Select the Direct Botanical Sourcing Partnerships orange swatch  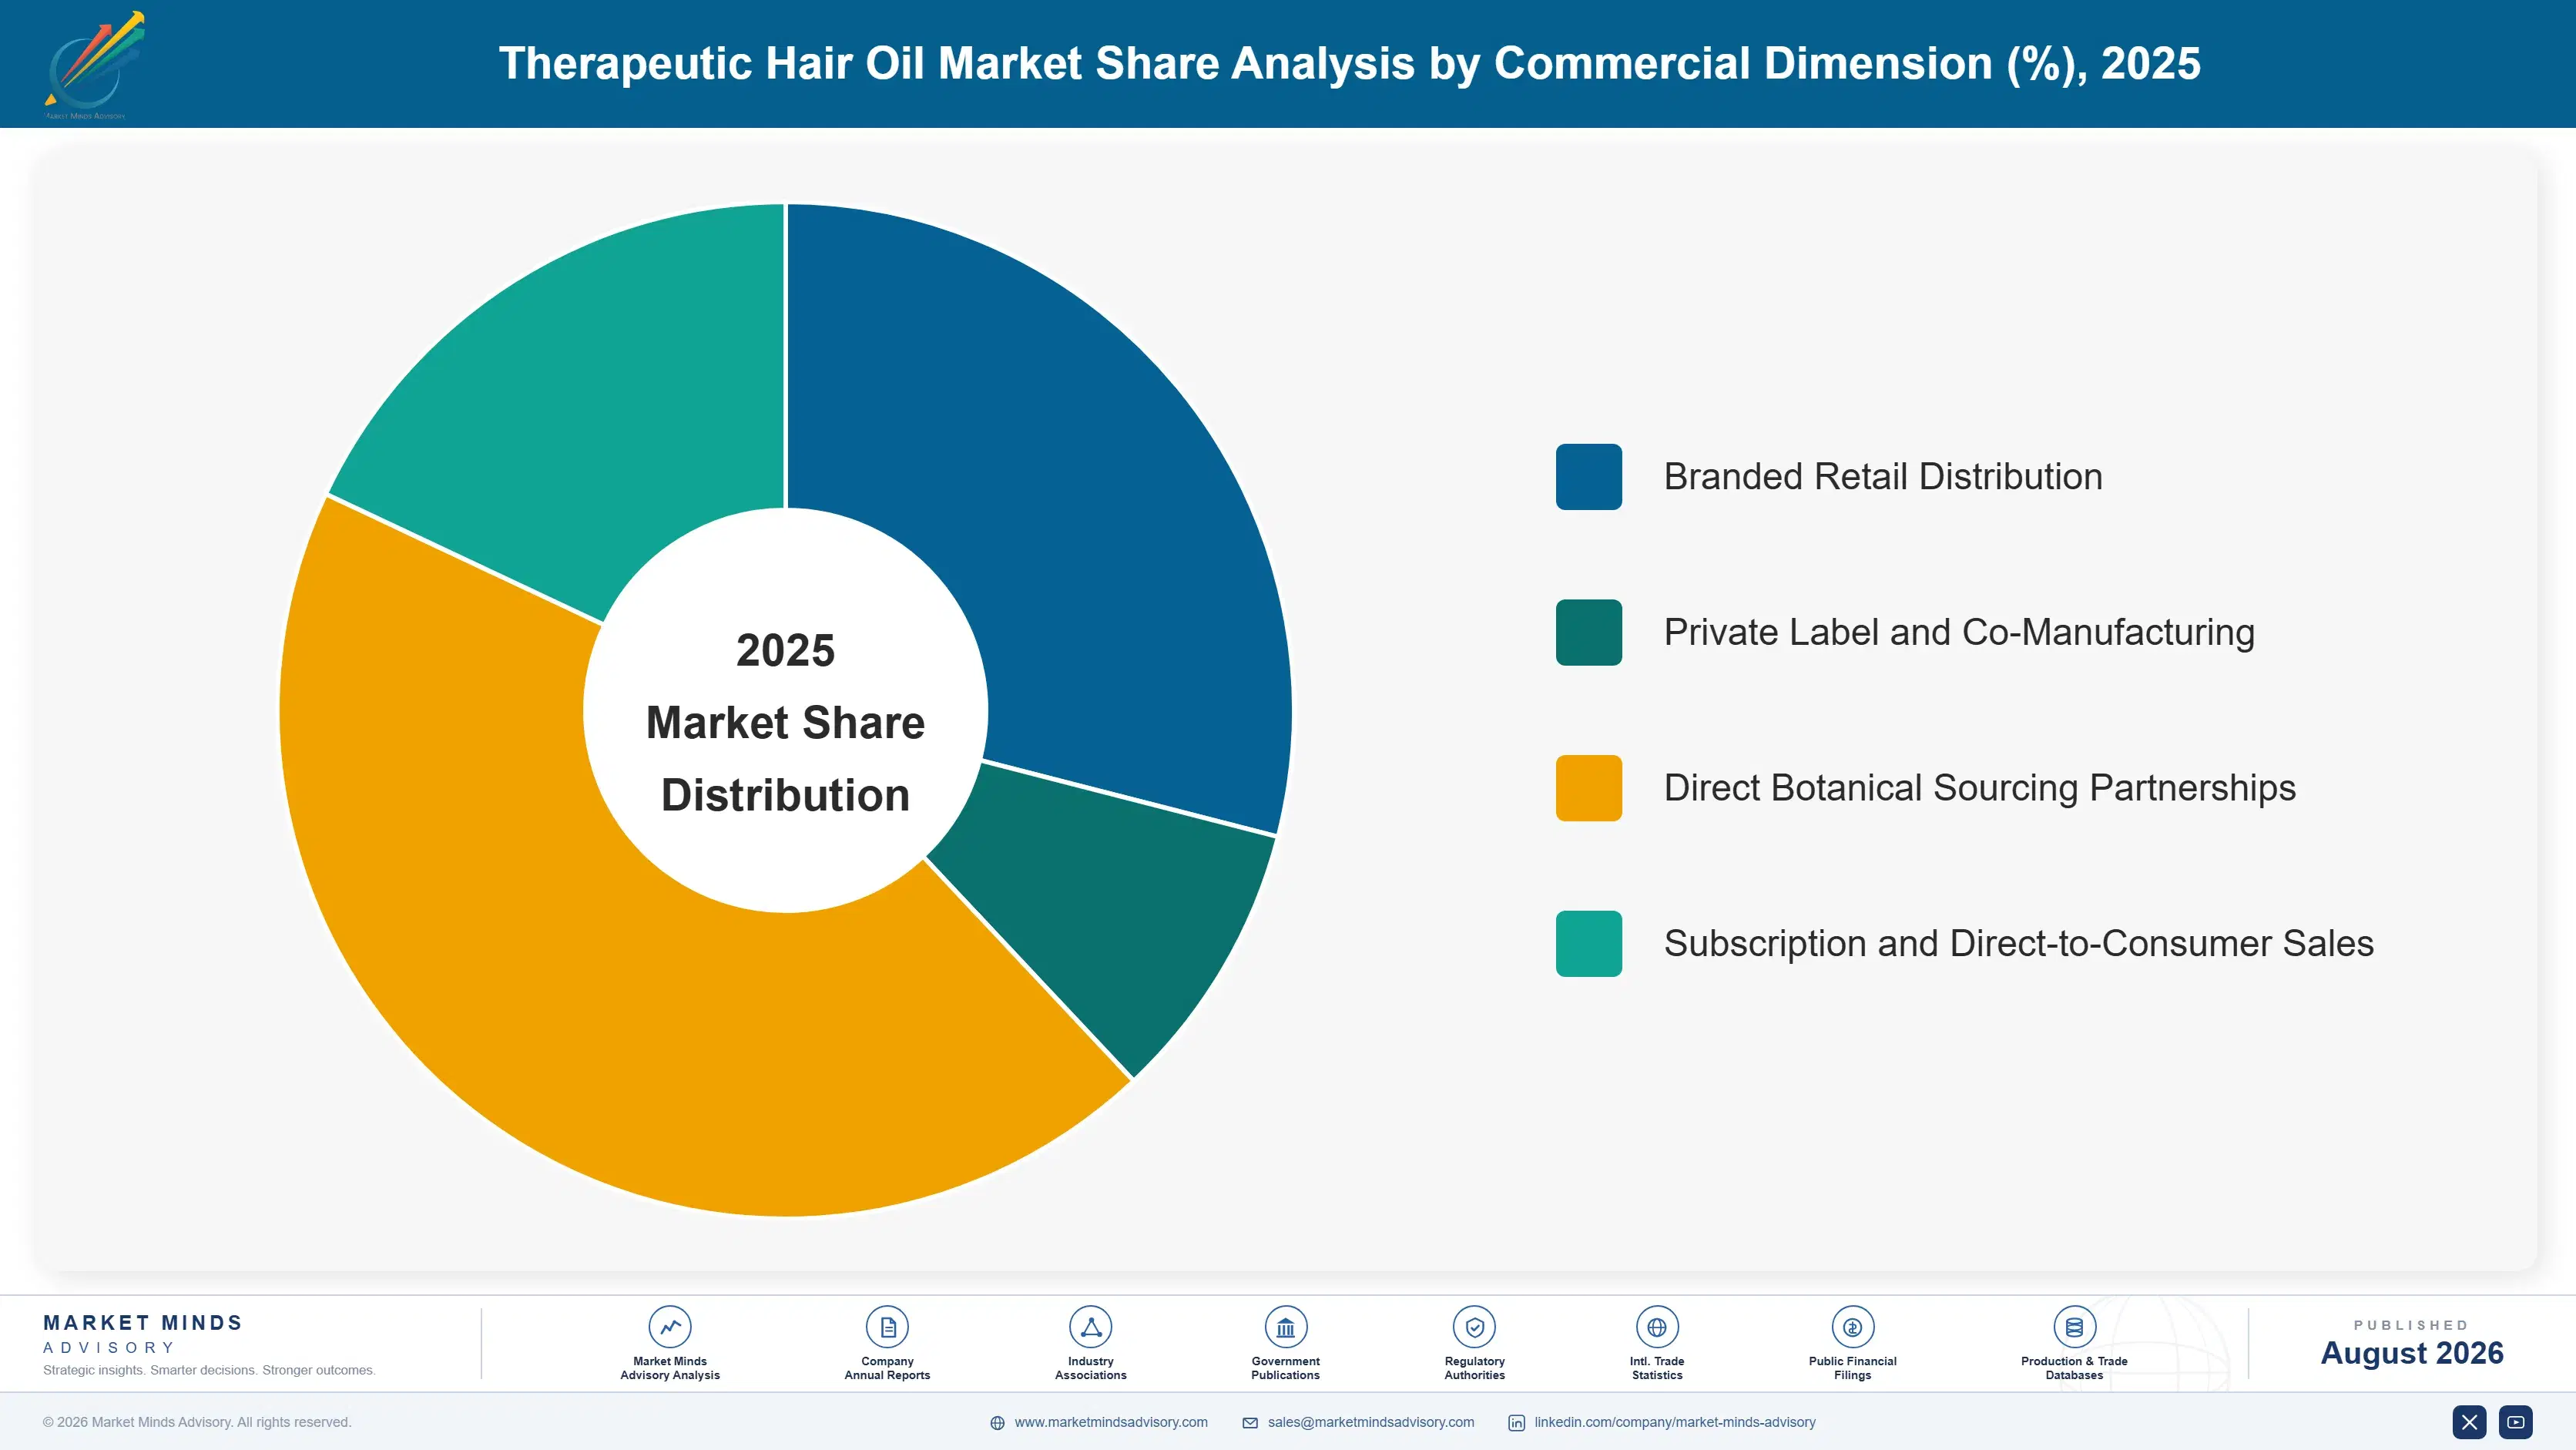(x=1589, y=788)
